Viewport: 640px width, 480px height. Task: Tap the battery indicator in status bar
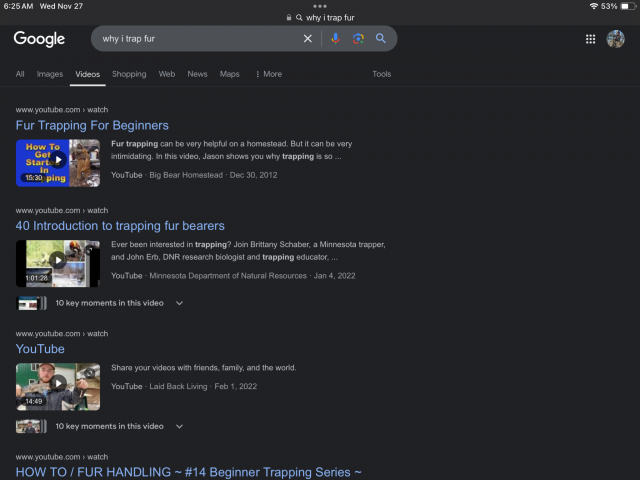coord(627,6)
